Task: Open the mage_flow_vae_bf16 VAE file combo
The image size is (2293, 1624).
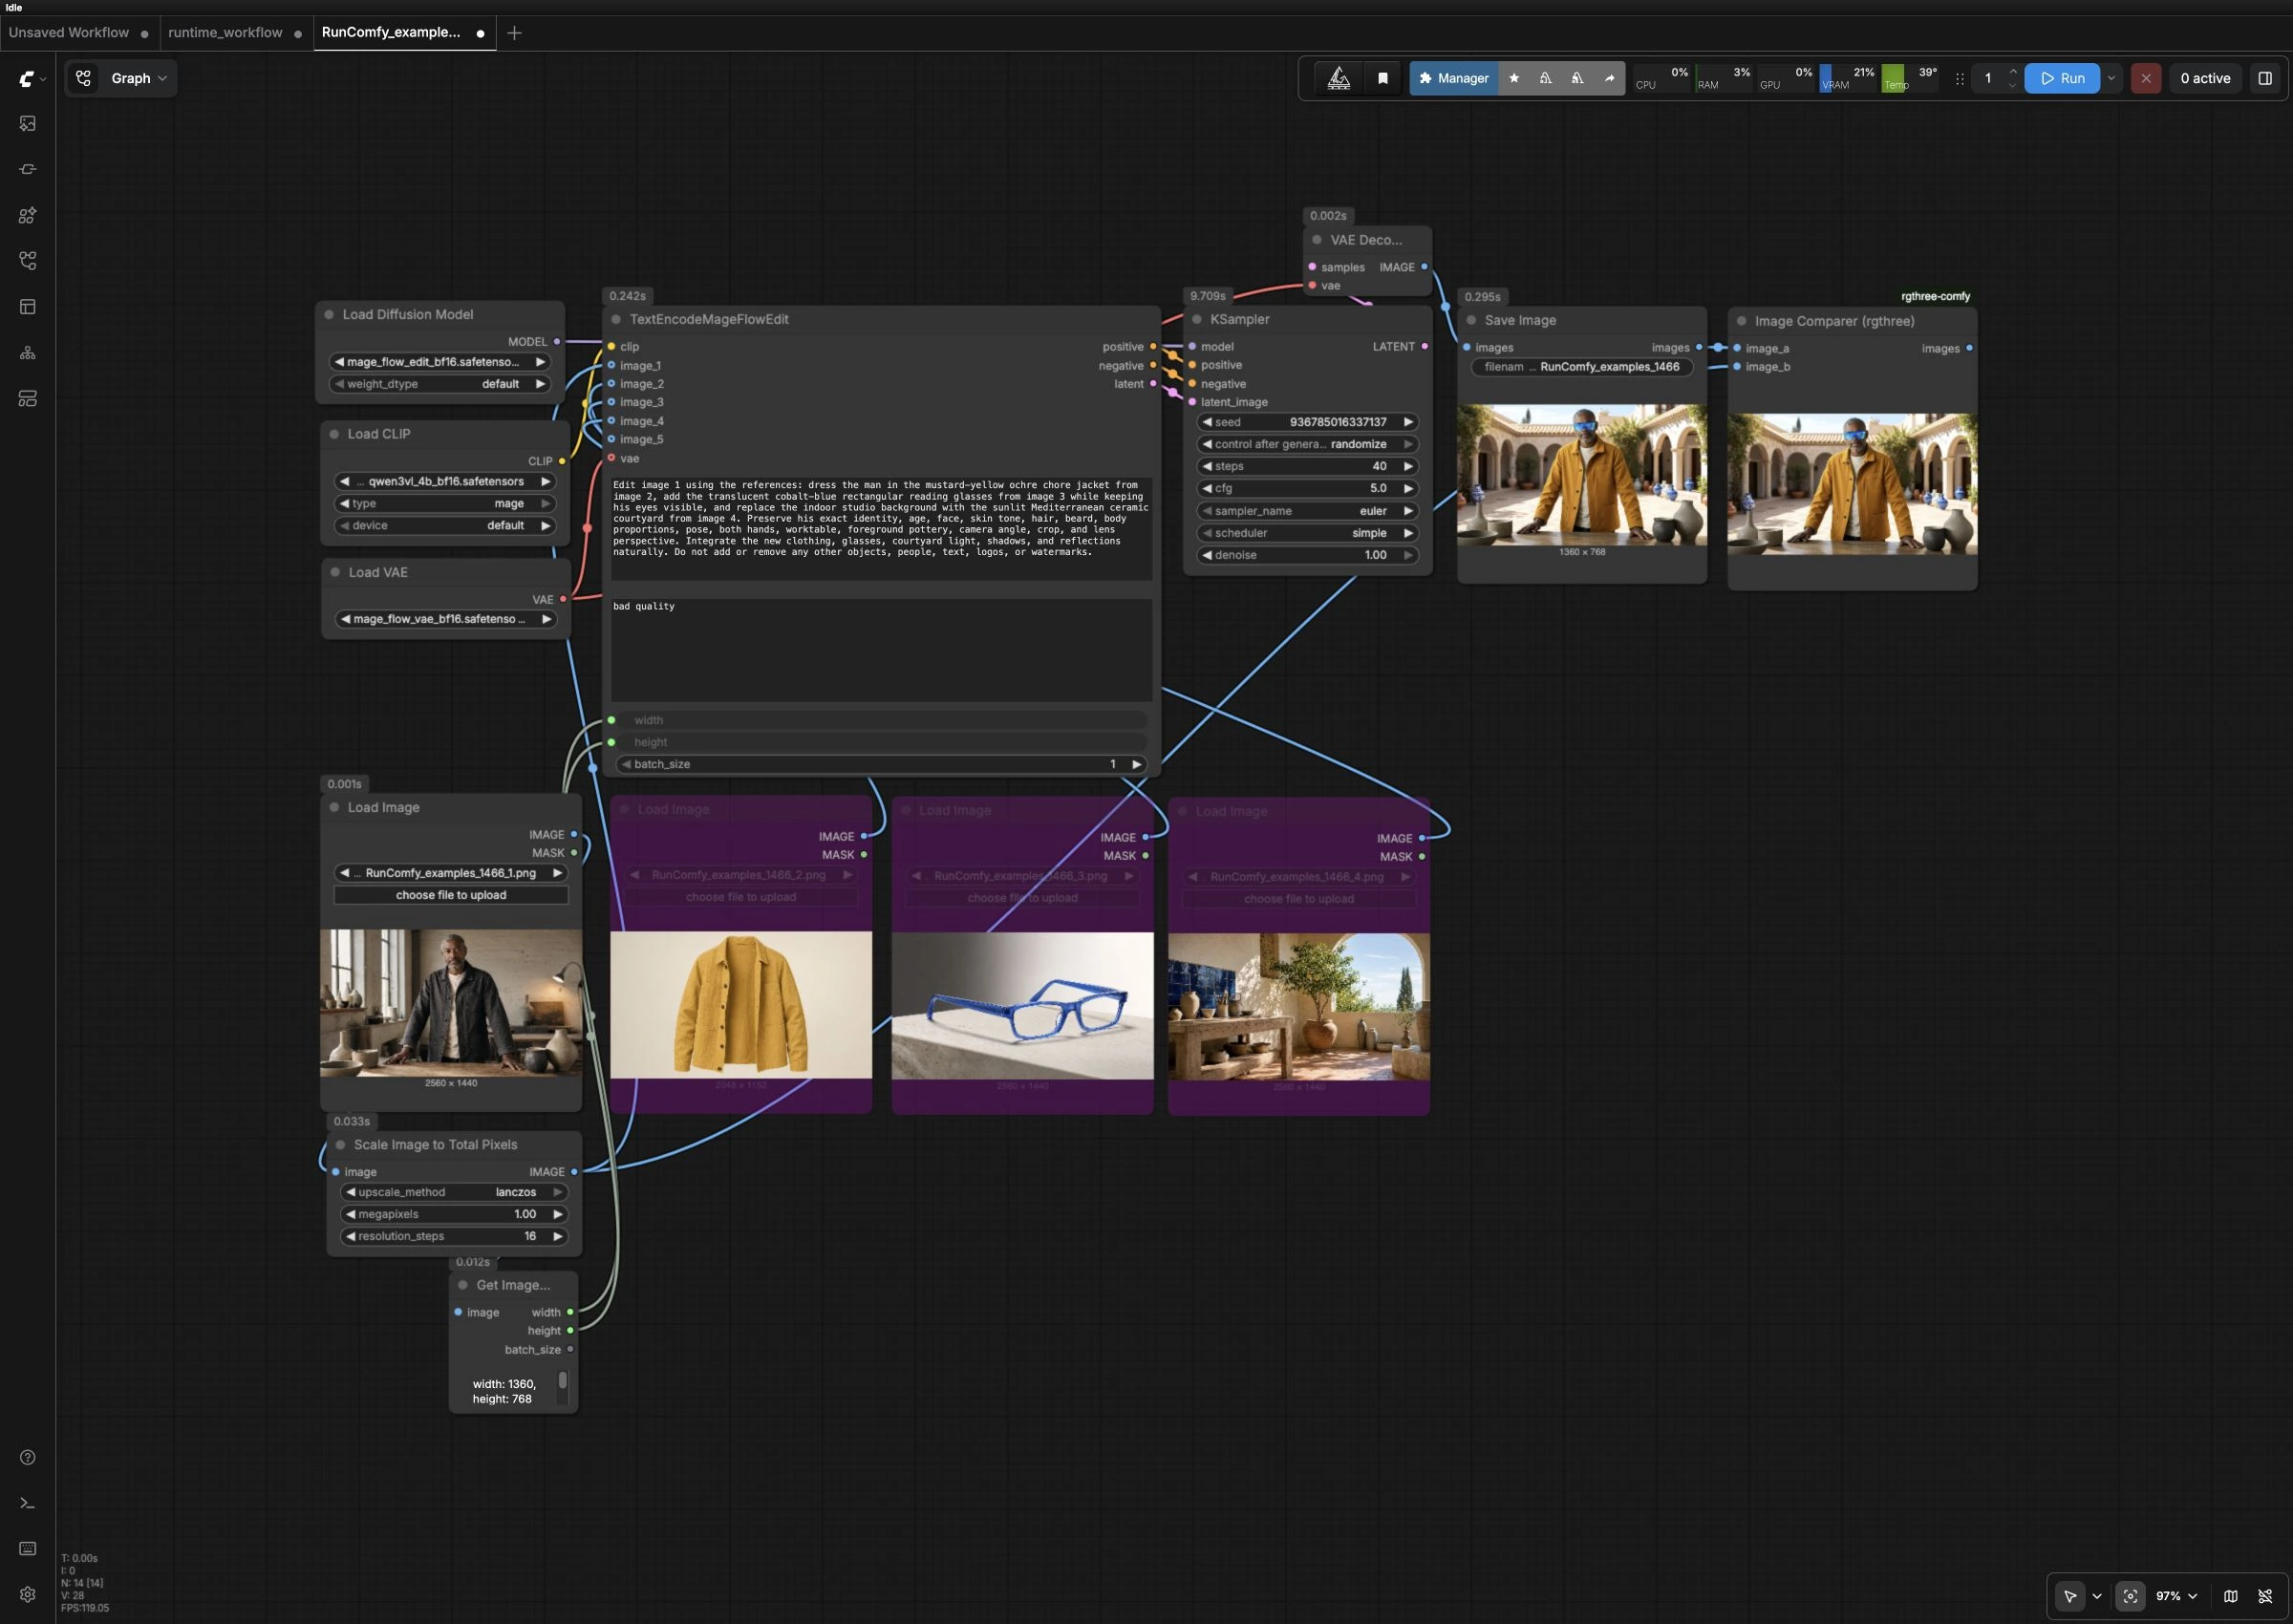Action: click(x=446, y=619)
